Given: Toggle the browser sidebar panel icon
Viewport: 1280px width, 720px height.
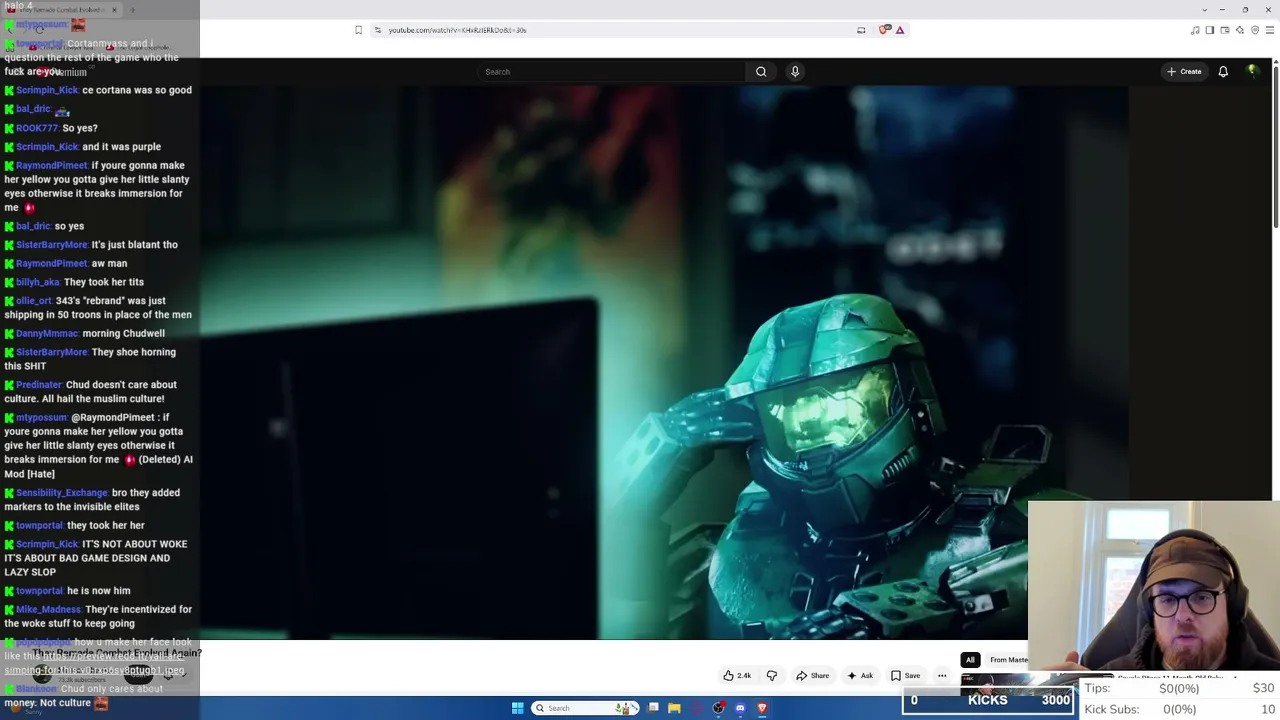Looking at the screenshot, I should [1210, 30].
